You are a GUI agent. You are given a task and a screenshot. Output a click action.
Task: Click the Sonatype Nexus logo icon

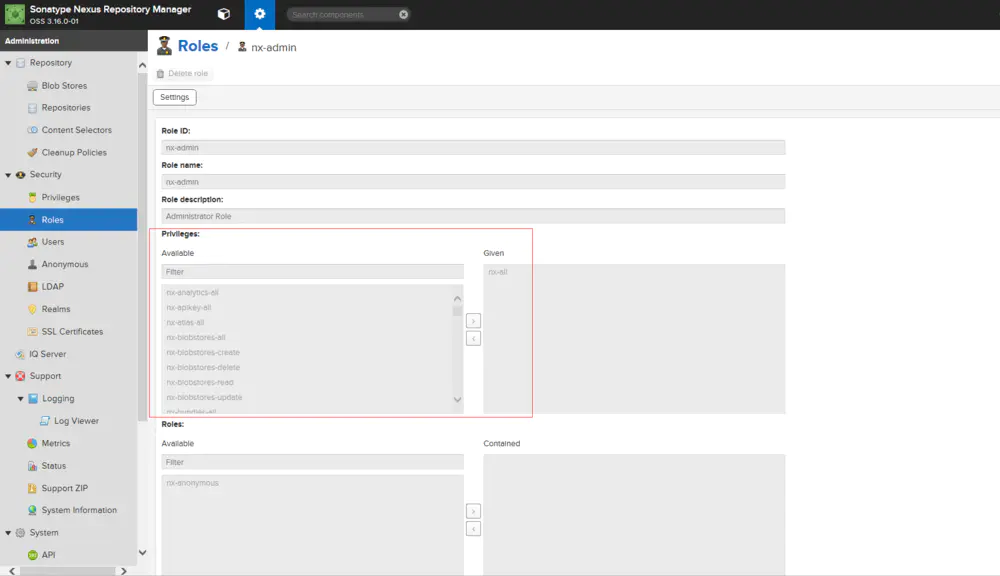click(x=15, y=14)
